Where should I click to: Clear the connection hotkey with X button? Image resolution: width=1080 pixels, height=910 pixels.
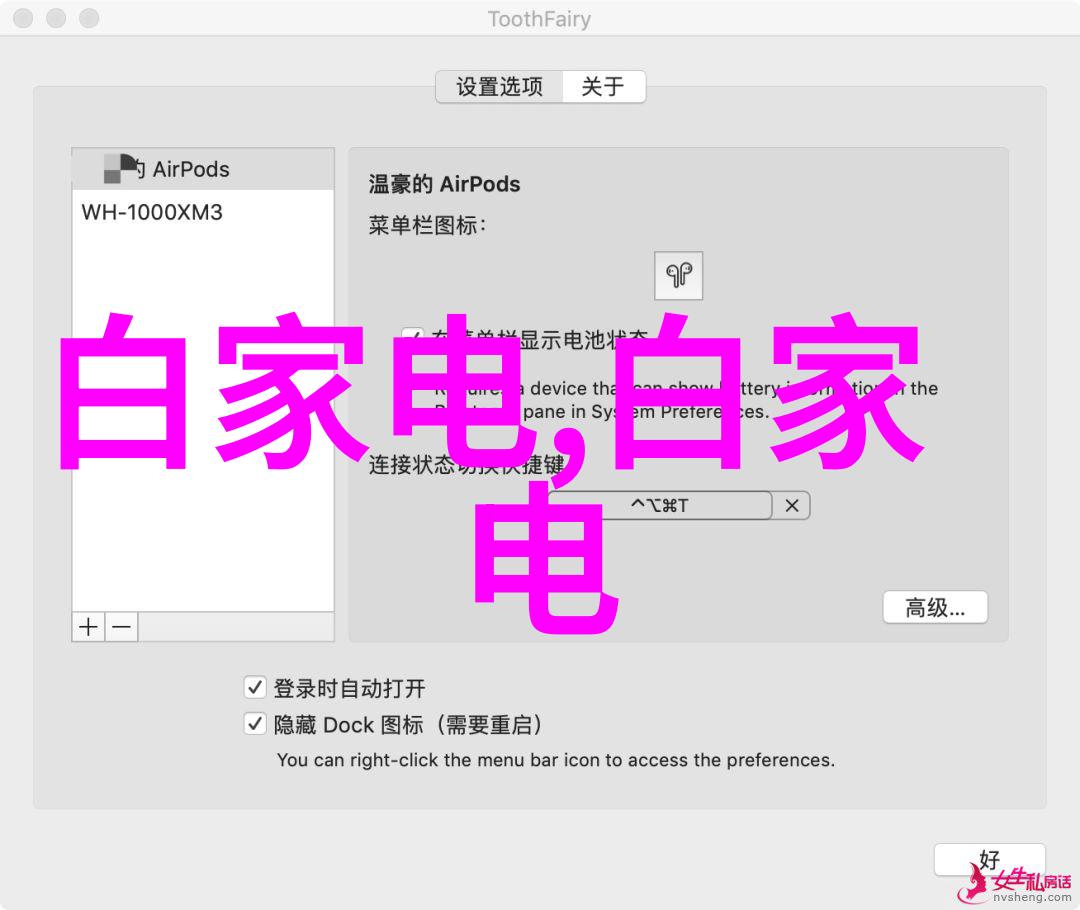pyautogui.click(x=791, y=506)
